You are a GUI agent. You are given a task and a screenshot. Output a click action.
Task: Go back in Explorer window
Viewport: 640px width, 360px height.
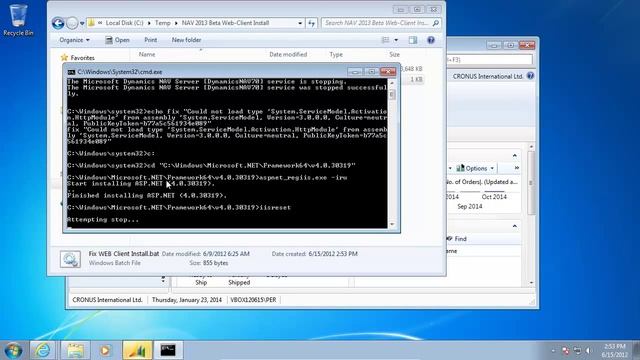[x=58, y=23]
